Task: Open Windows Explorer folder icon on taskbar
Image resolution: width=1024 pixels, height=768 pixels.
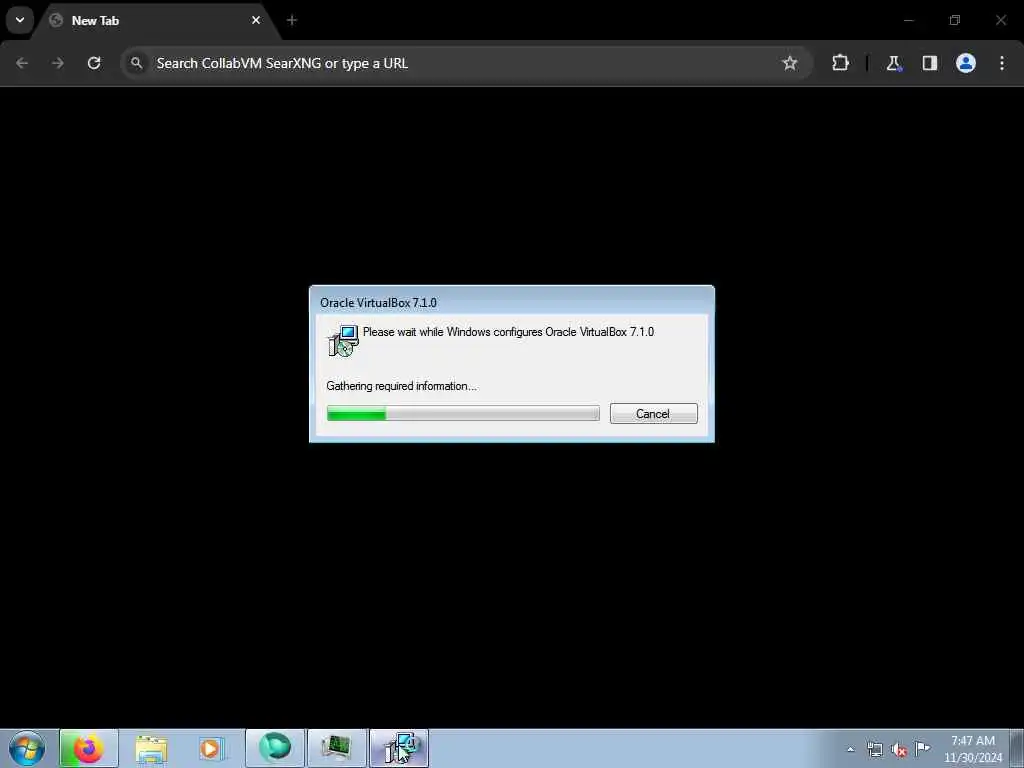Action: (151, 748)
